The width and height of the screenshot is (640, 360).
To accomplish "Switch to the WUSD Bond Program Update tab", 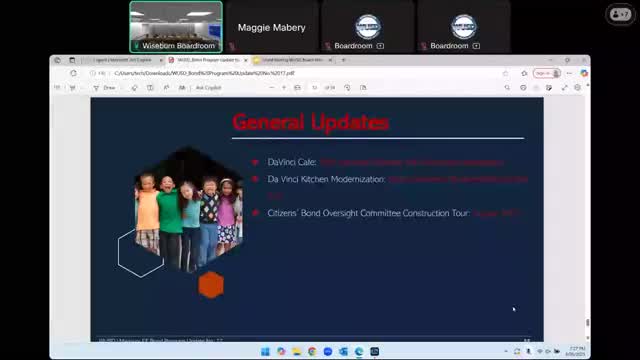I will [207, 60].
